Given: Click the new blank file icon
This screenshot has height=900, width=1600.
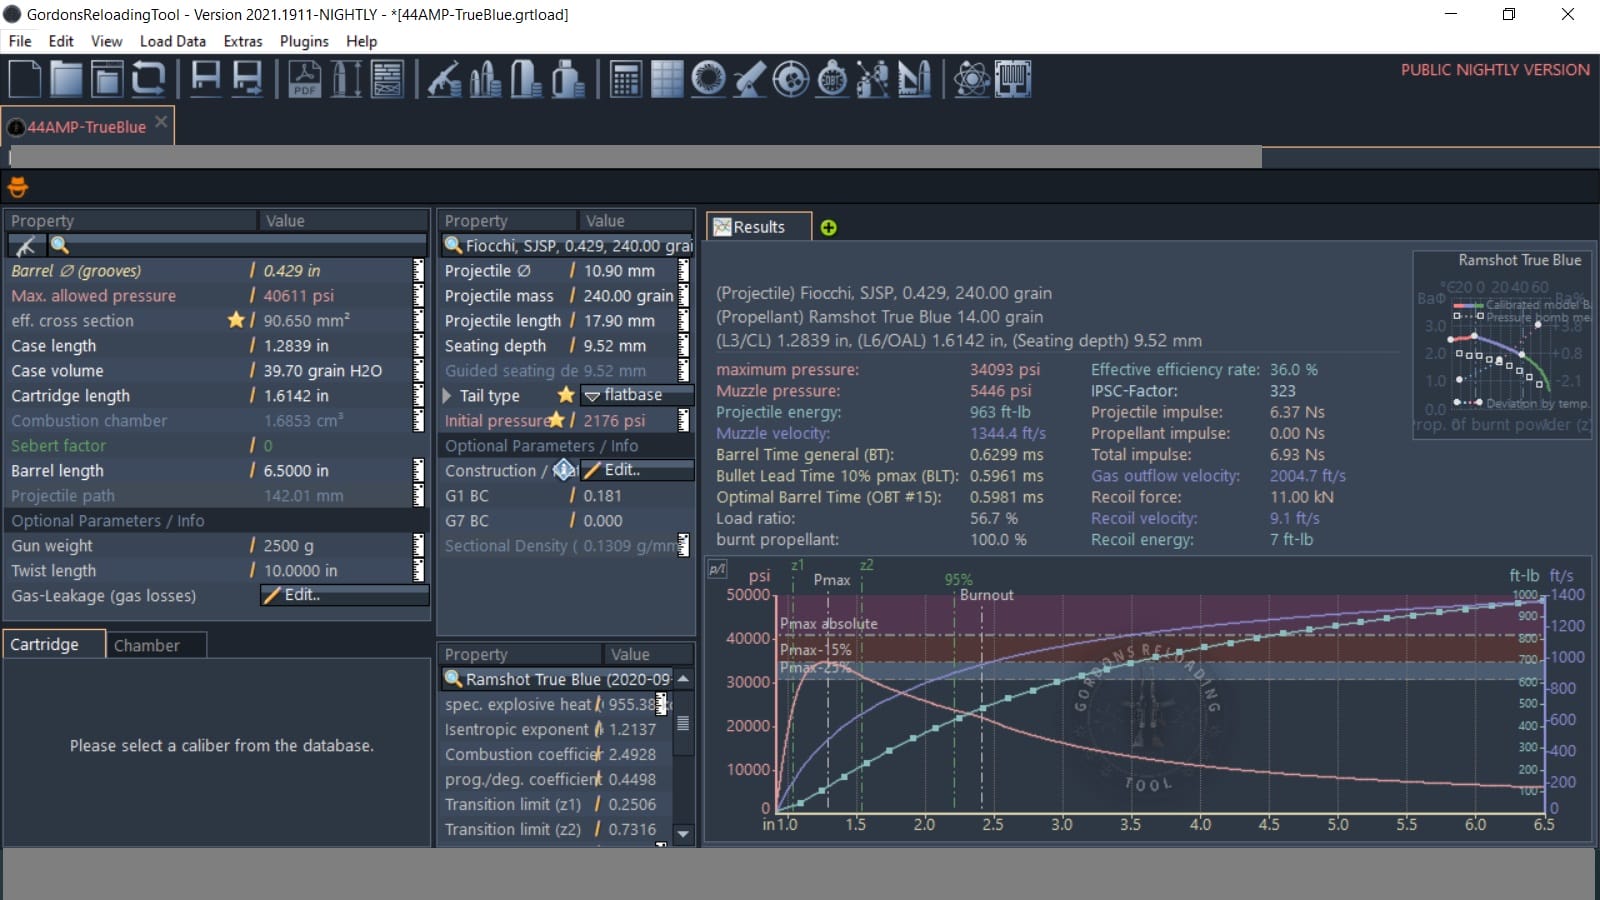Looking at the screenshot, I should point(25,79).
